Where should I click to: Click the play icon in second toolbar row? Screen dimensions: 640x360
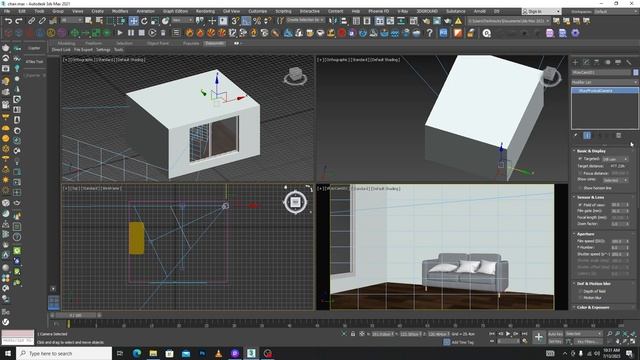(120, 33)
